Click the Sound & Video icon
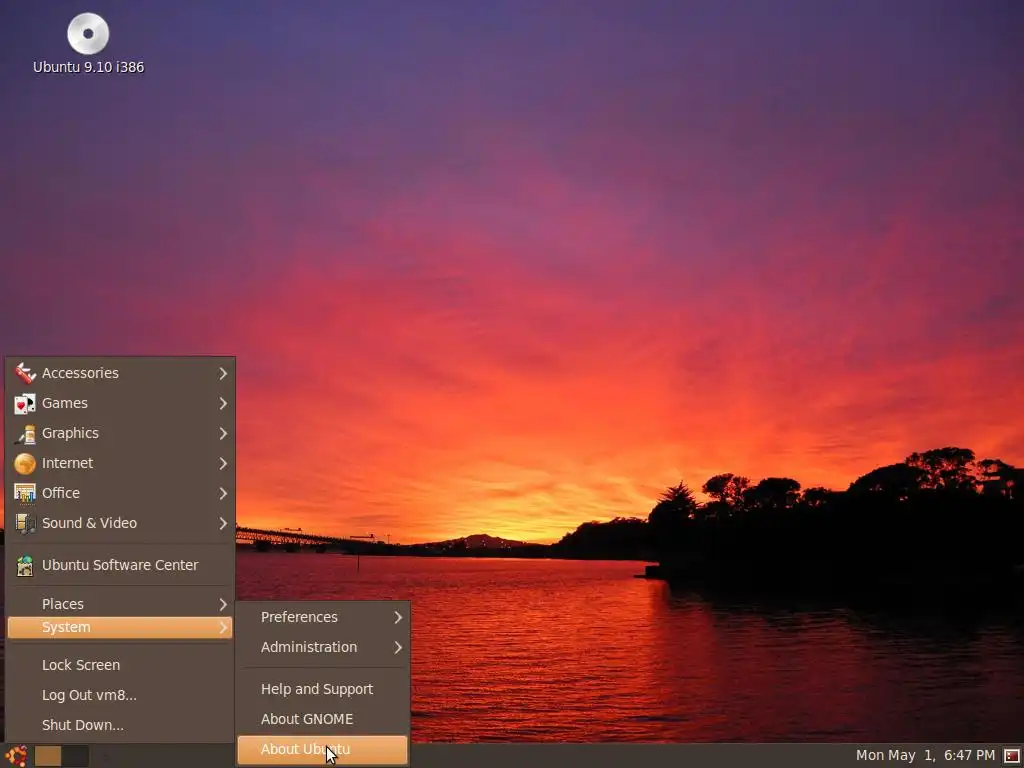 [25, 523]
